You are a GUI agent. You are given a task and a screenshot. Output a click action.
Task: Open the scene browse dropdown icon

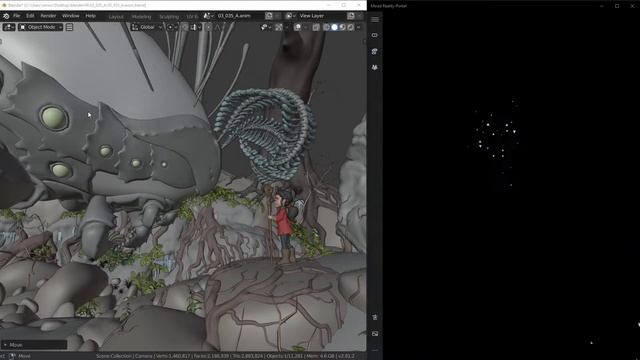208,16
